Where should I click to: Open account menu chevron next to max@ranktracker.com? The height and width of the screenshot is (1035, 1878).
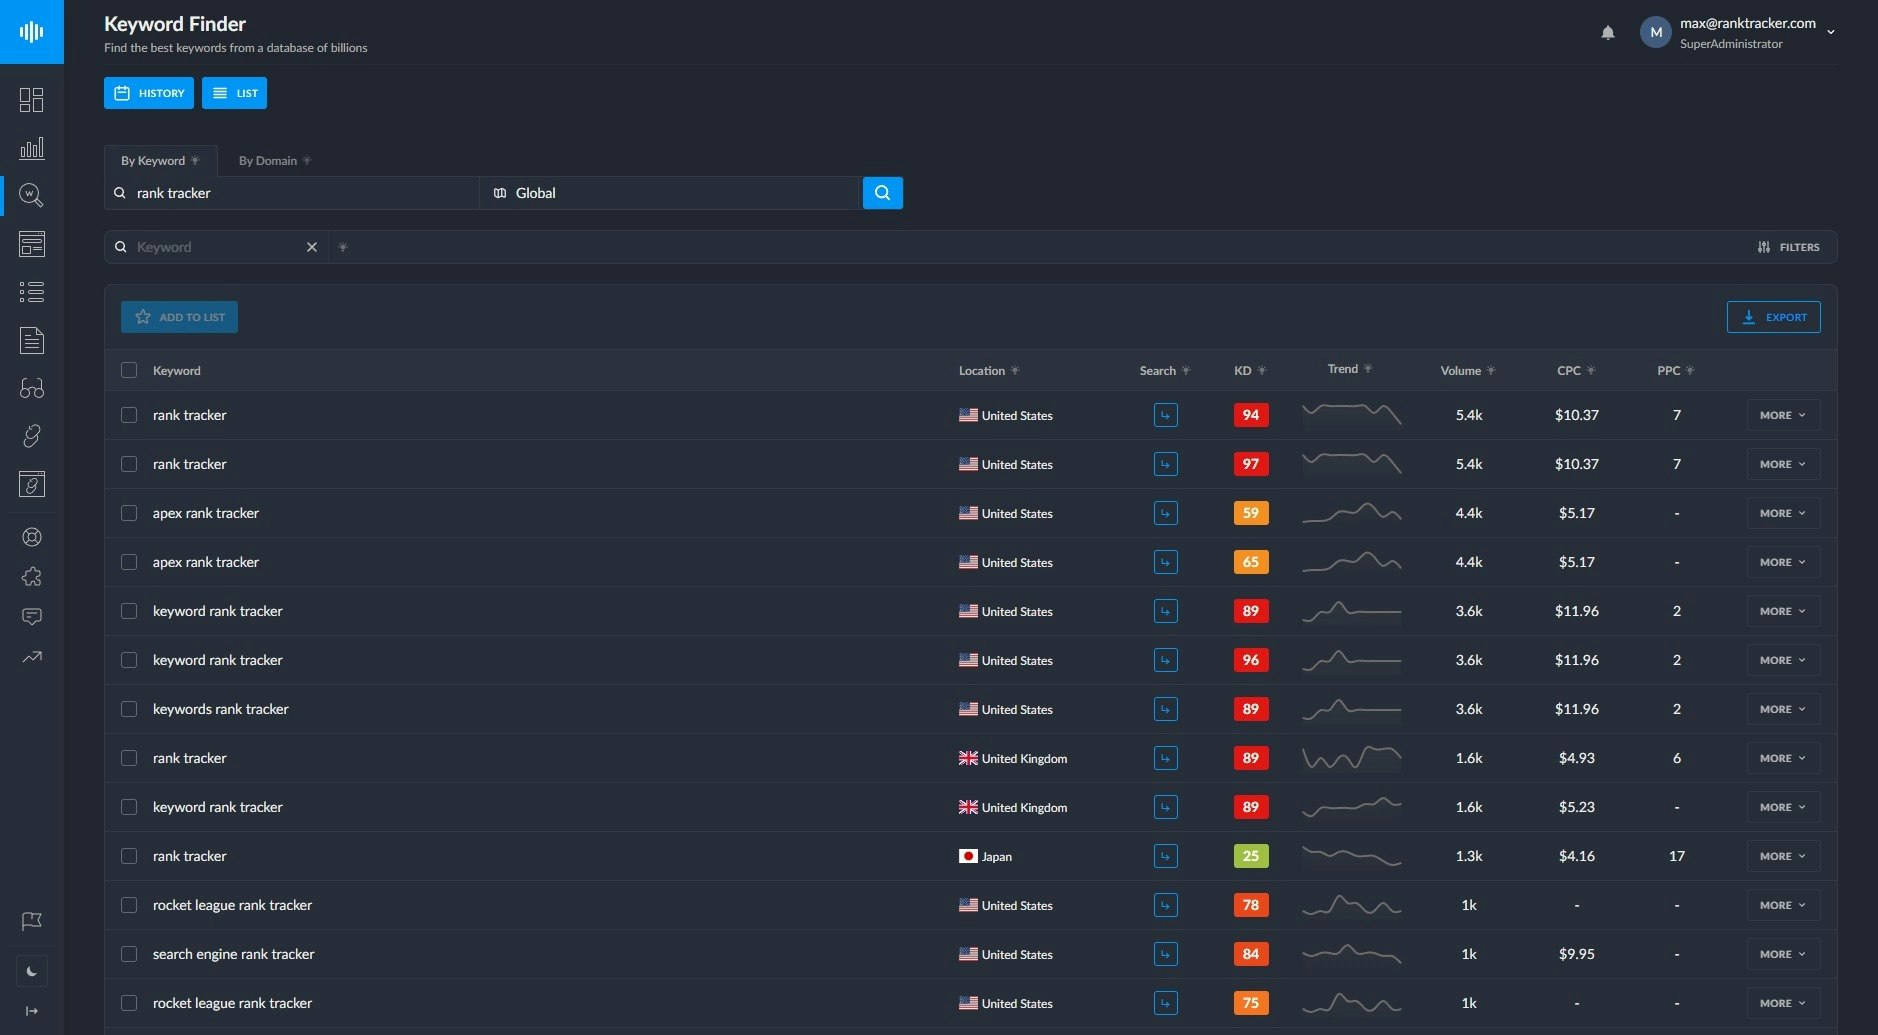point(1831,32)
